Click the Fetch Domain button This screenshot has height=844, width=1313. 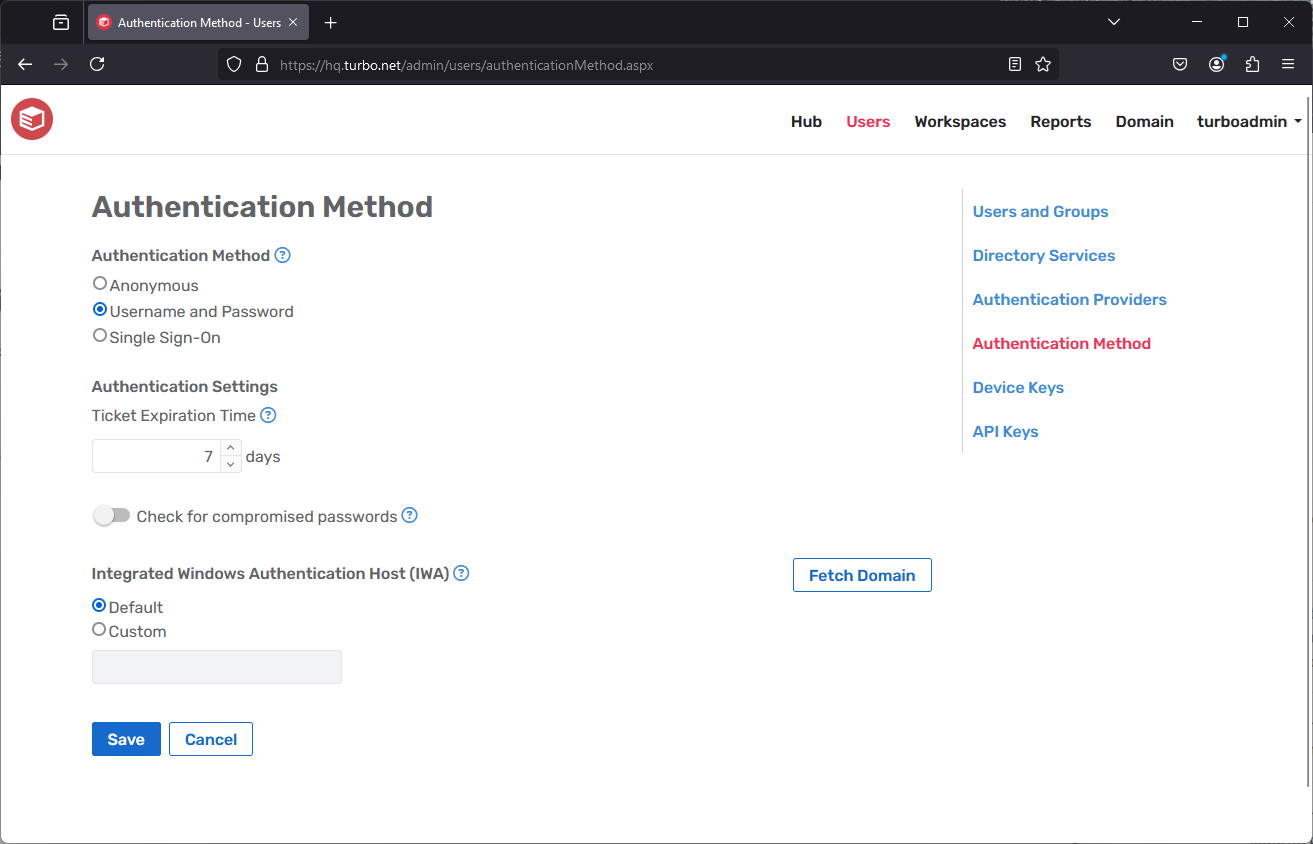(x=861, y=575)
